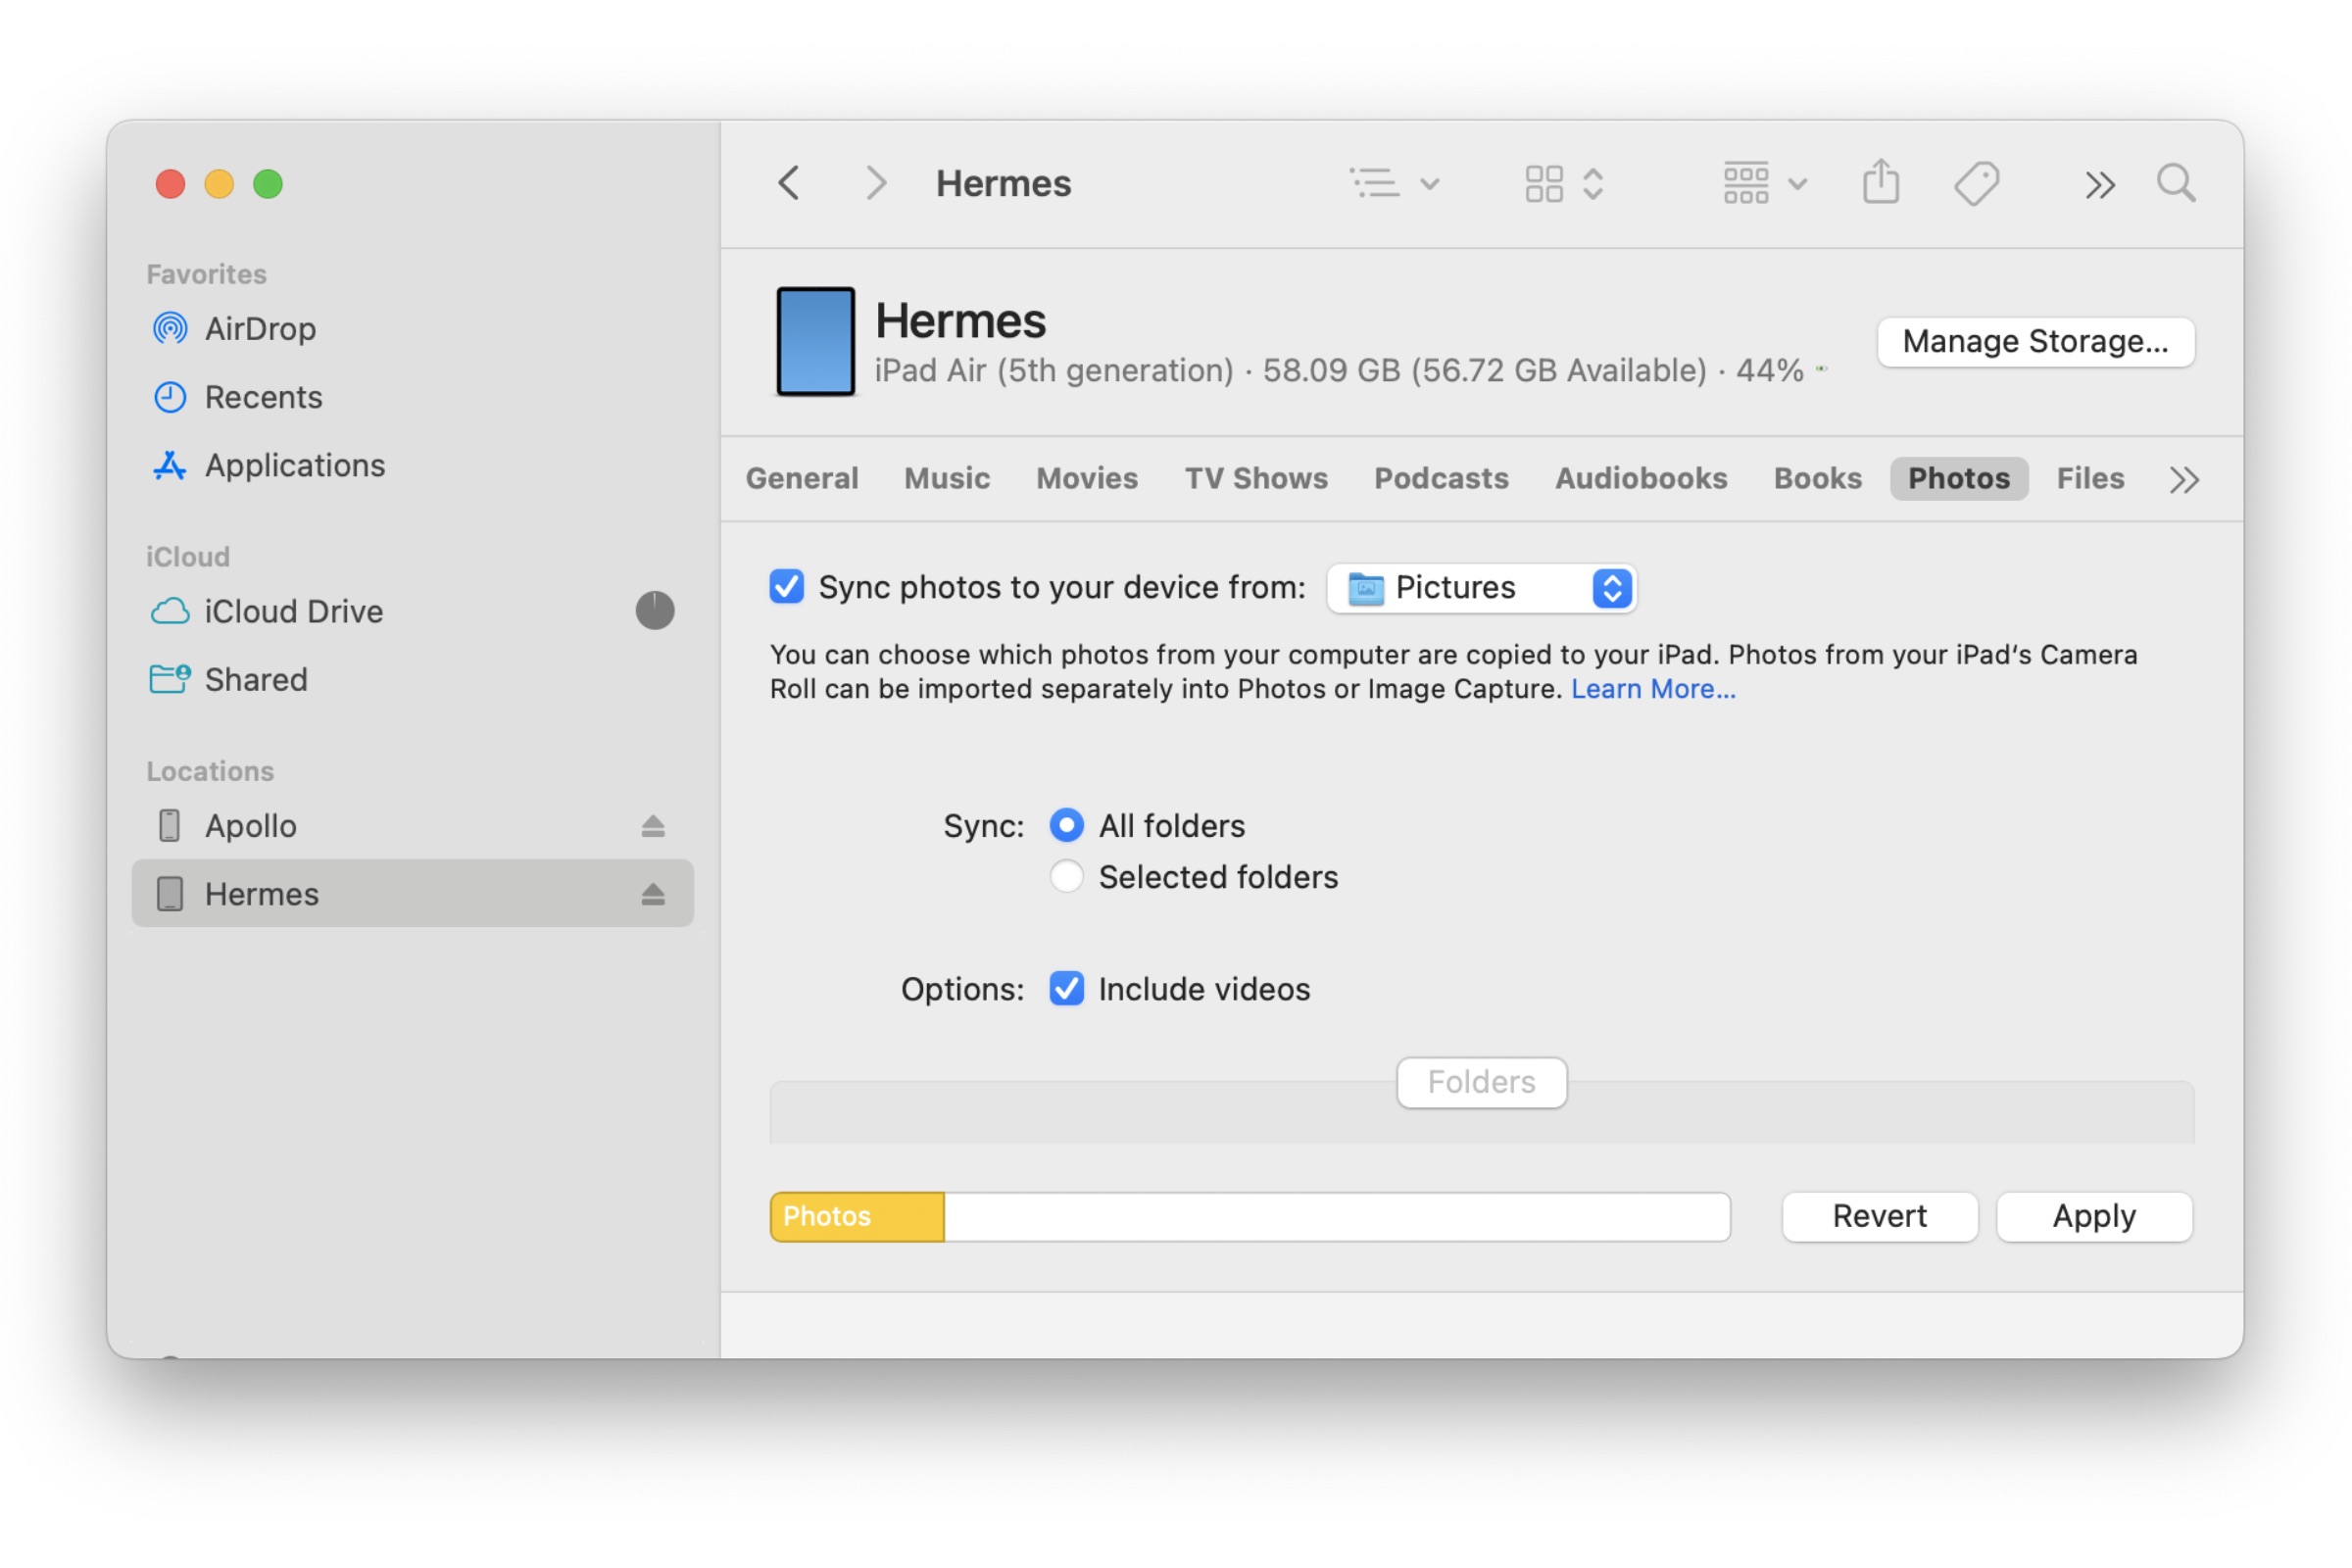The height and width of the screenshot is (1568, 2352).
Task: Toggle Include videos checkbox
Action: tap(1067, 988)
